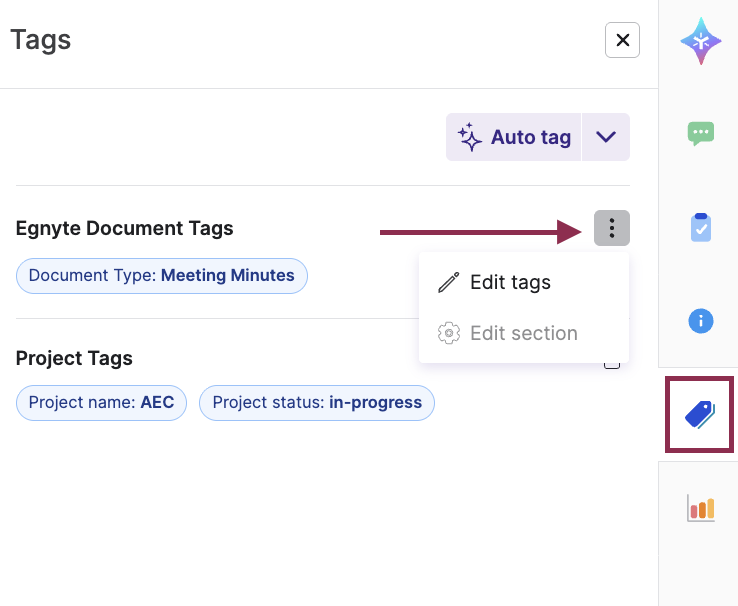Click the Document Type: Meeting Minutes tag
The width and height of the screenshot is (738, 606).
click(x=162, y=276)
